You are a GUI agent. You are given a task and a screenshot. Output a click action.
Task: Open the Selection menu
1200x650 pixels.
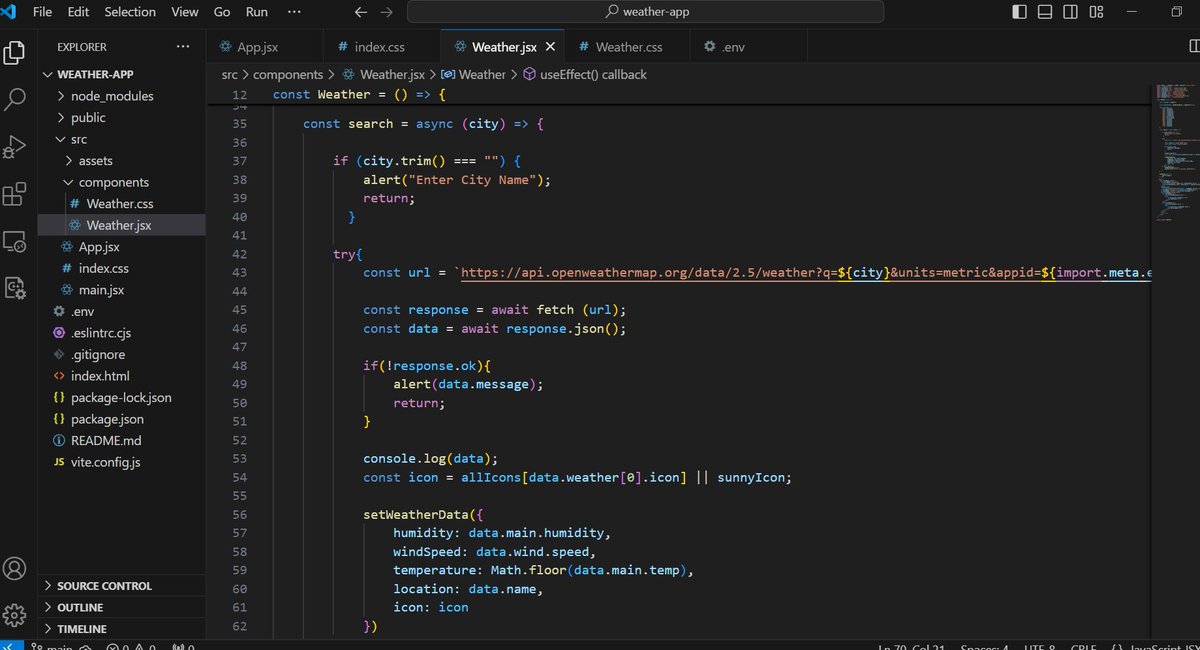tap(130, 12)
